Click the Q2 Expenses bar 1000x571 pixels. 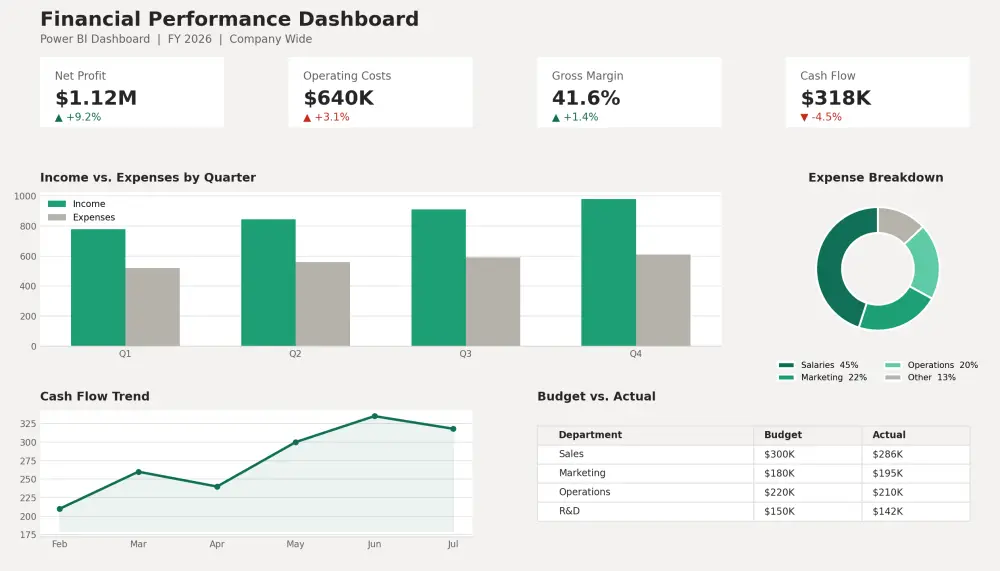click(x=323, y=304)
